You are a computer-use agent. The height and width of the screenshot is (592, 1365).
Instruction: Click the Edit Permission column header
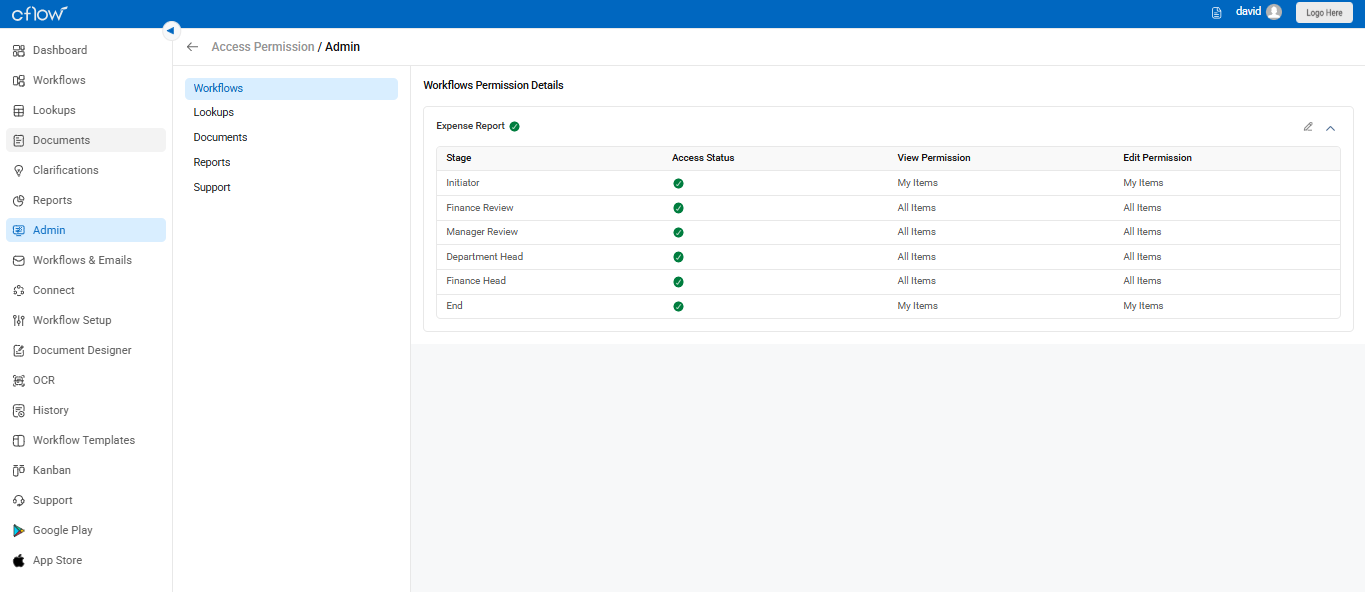click(x=1157, y=158)
